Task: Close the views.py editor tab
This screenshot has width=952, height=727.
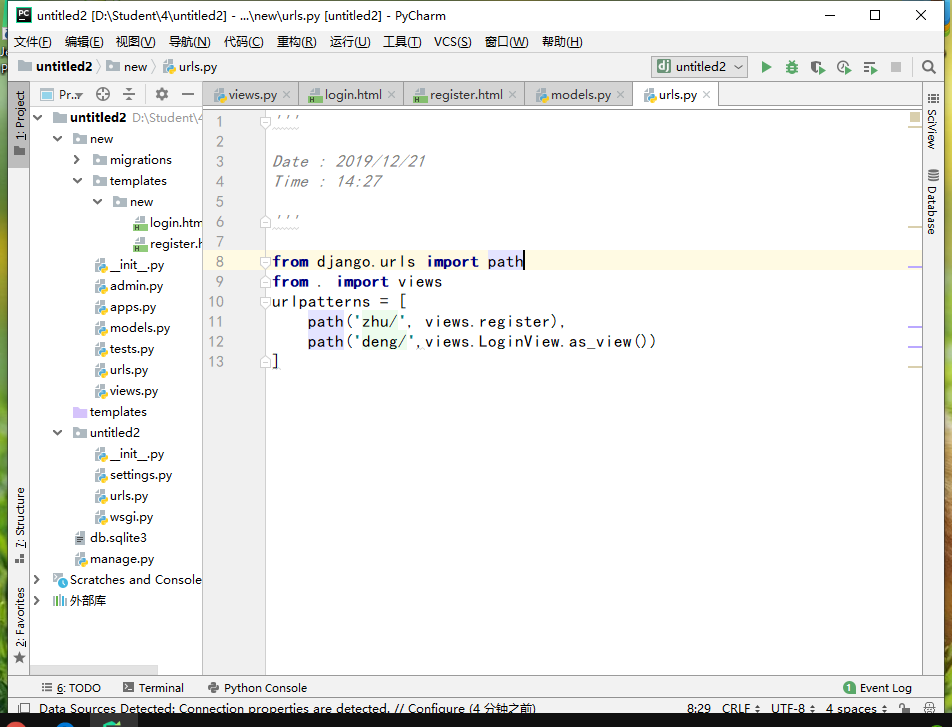Action: (286, 95)
